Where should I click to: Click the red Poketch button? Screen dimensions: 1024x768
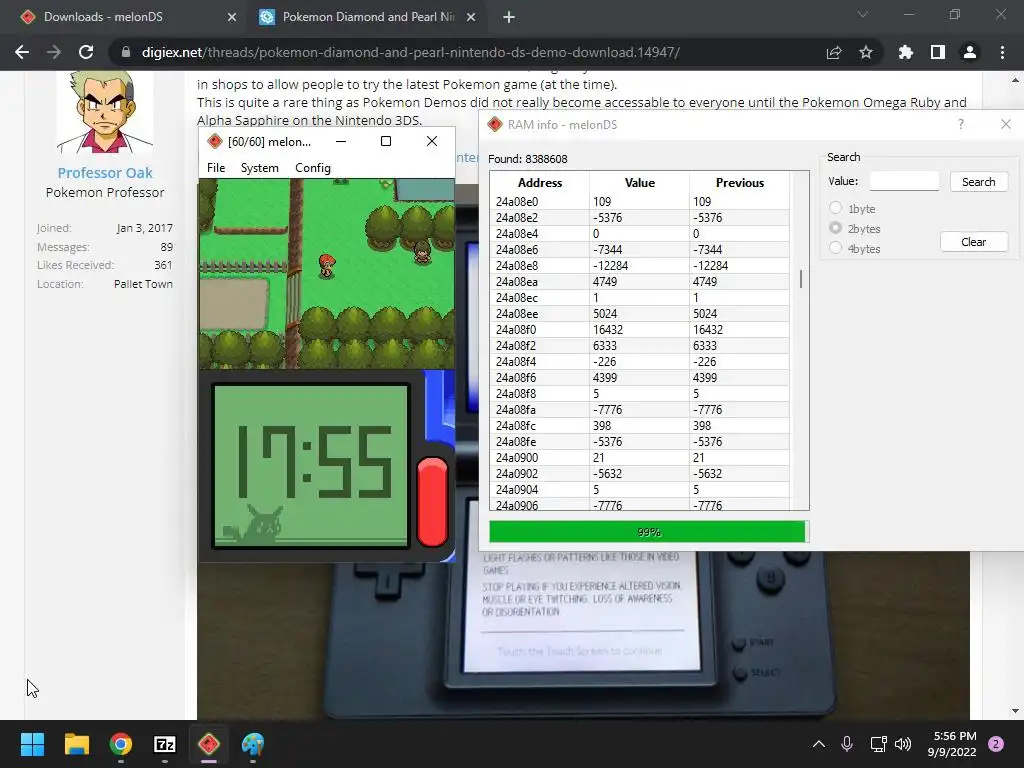432,502
